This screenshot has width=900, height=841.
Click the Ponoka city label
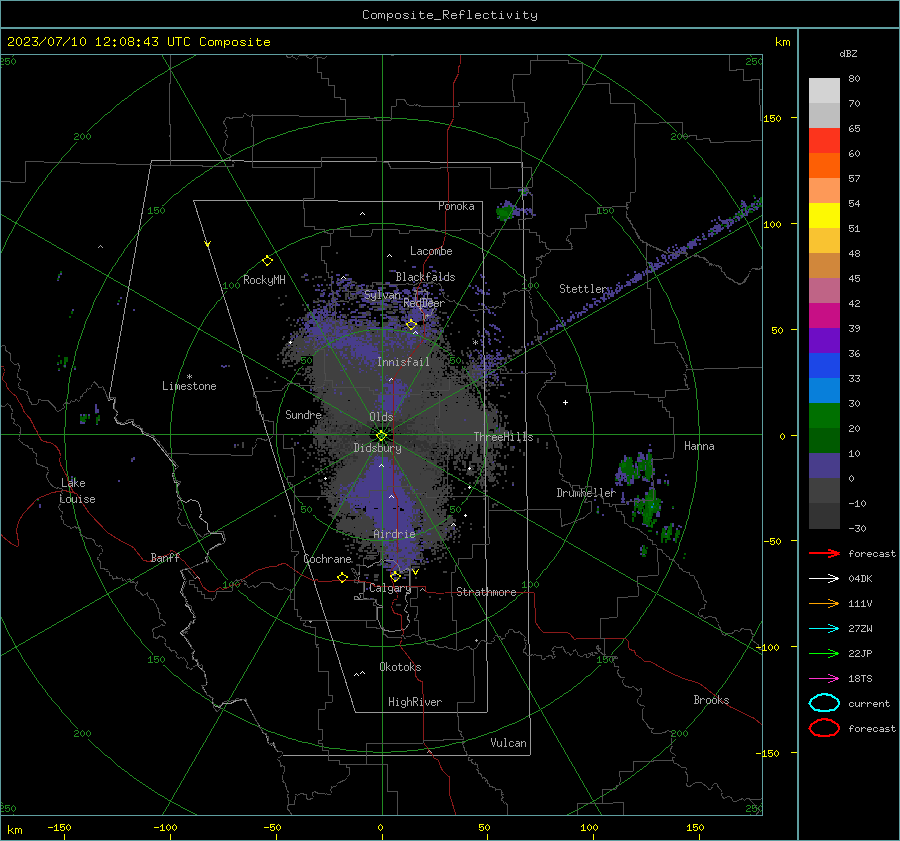456,206
